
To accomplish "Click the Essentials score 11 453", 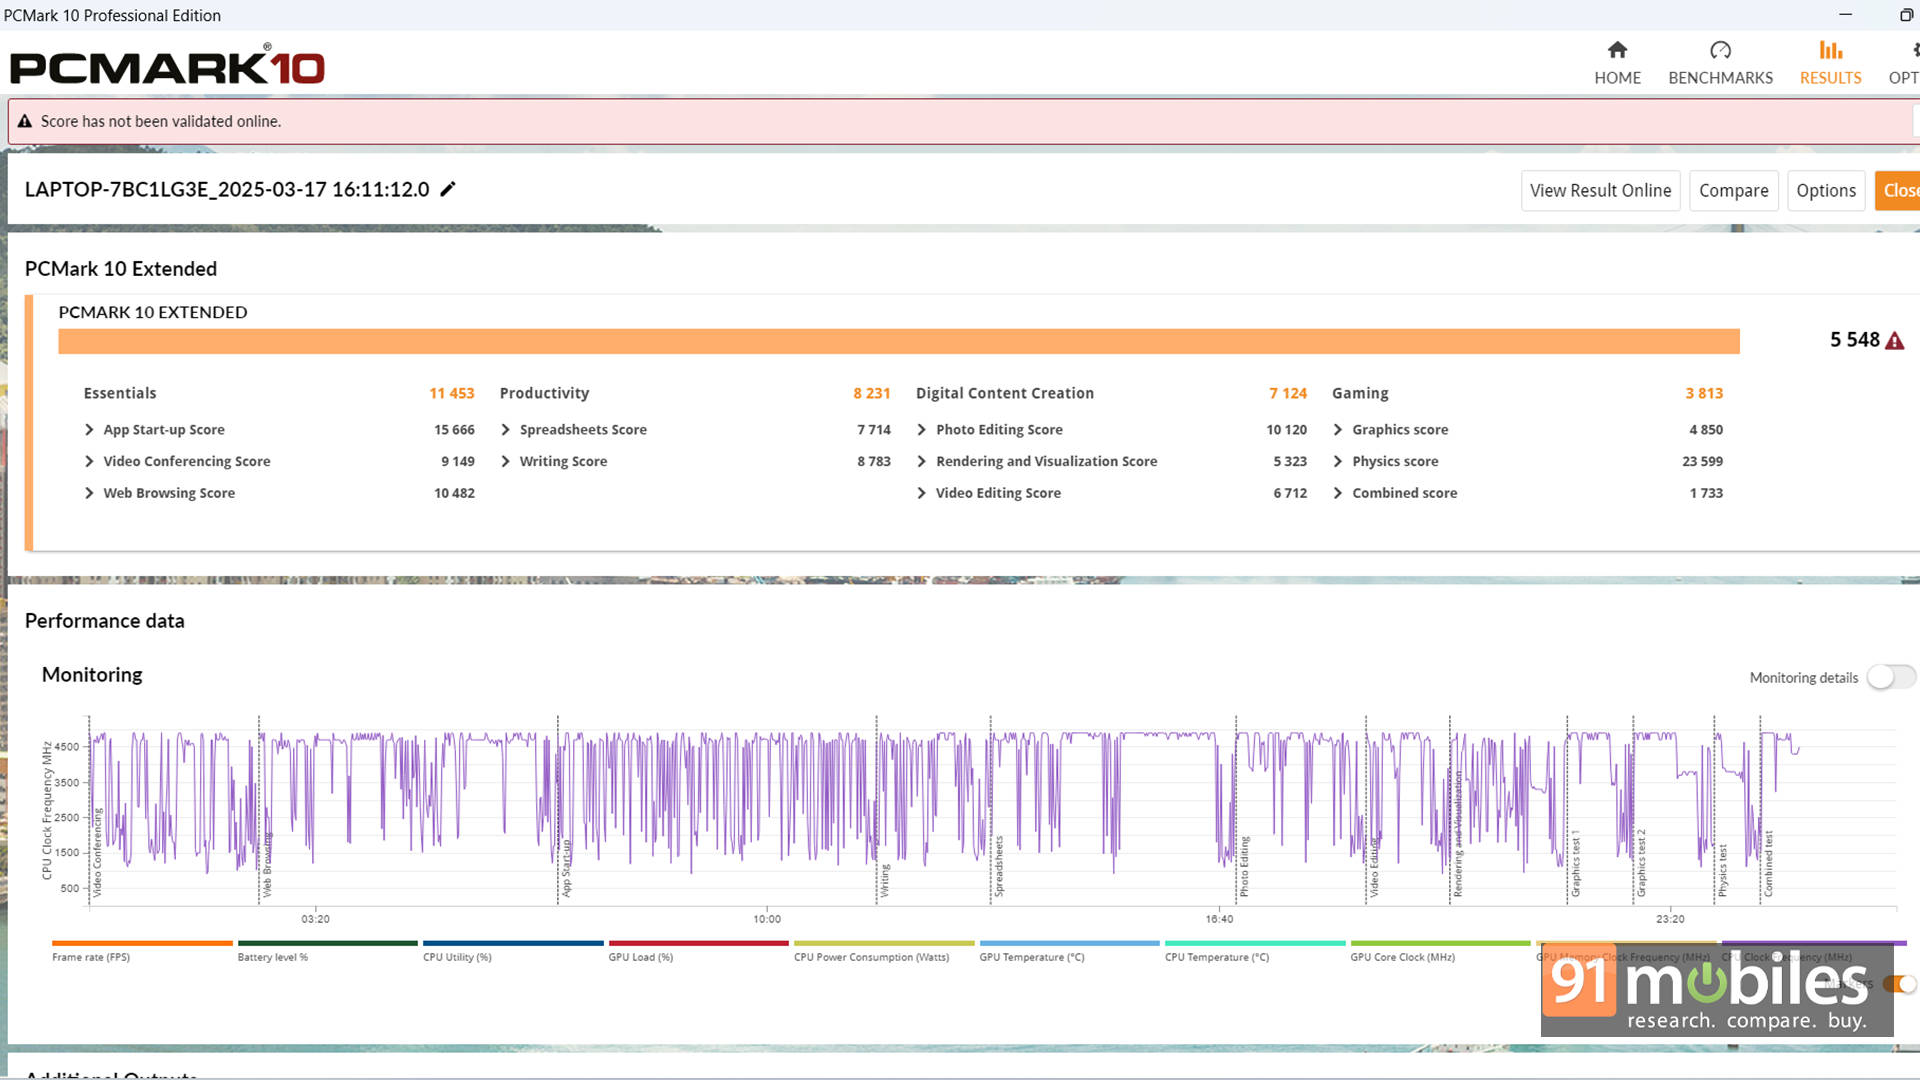I will 451,393.
